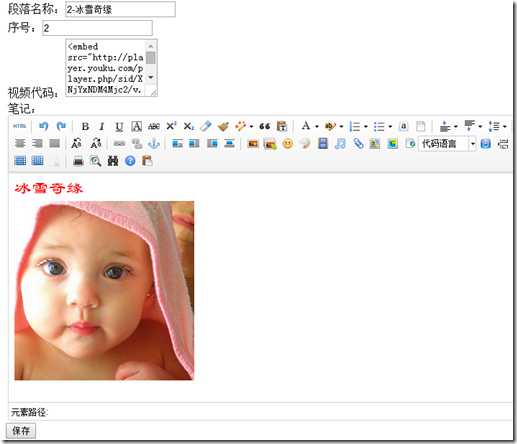The height and width of the screenshot is (444, 517).
Task: Click the 保存 save button
Action: [x=21, y=431]
